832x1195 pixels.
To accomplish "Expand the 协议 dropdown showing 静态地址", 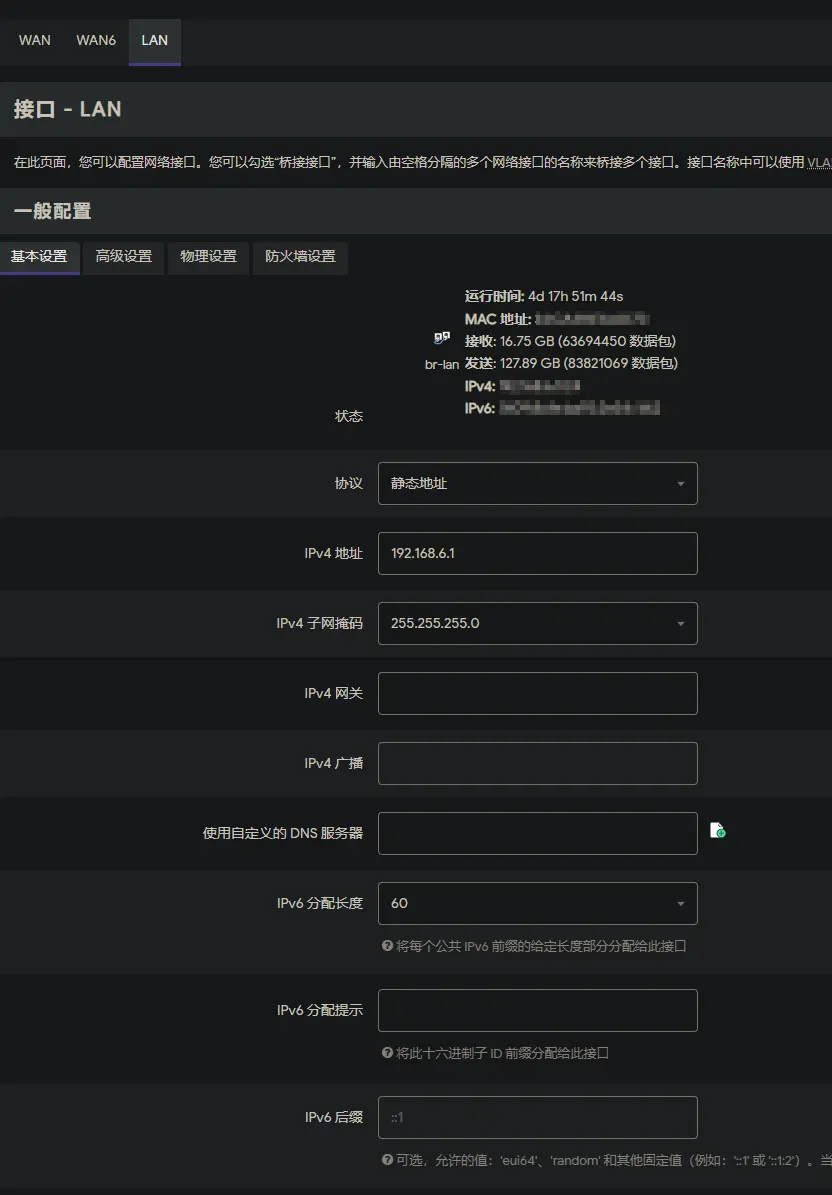I will point(537,483).
